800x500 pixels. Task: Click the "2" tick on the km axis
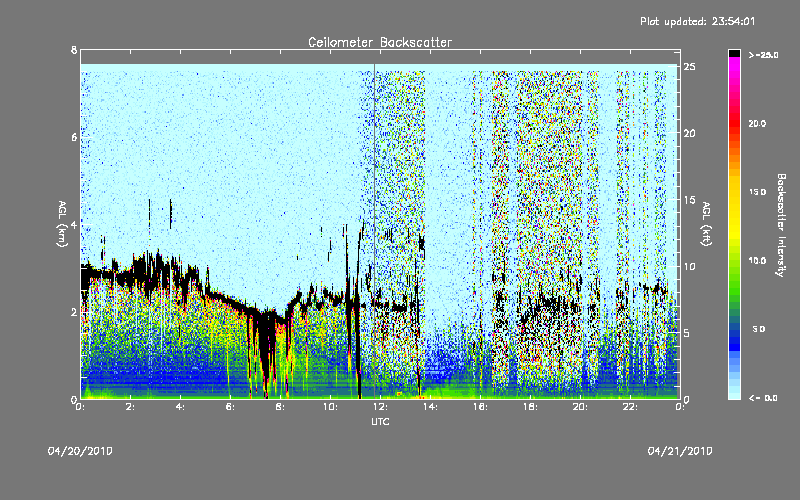[x=74, y=312]
